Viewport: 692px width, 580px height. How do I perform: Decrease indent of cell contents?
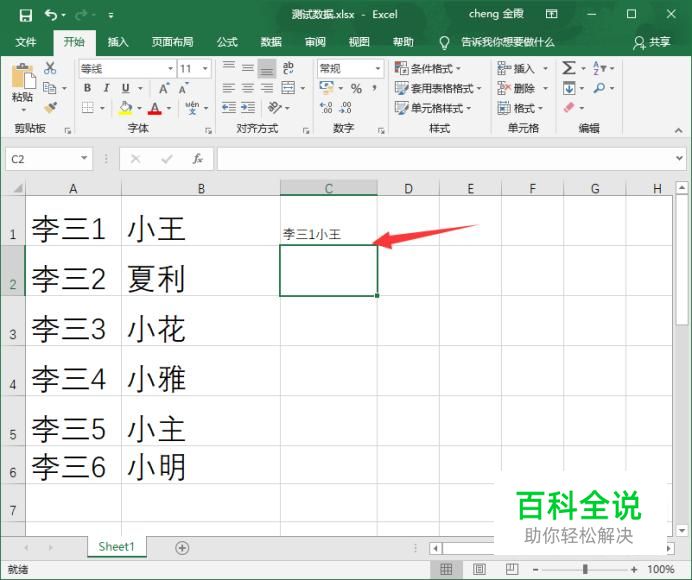click(x=228, y=108)
